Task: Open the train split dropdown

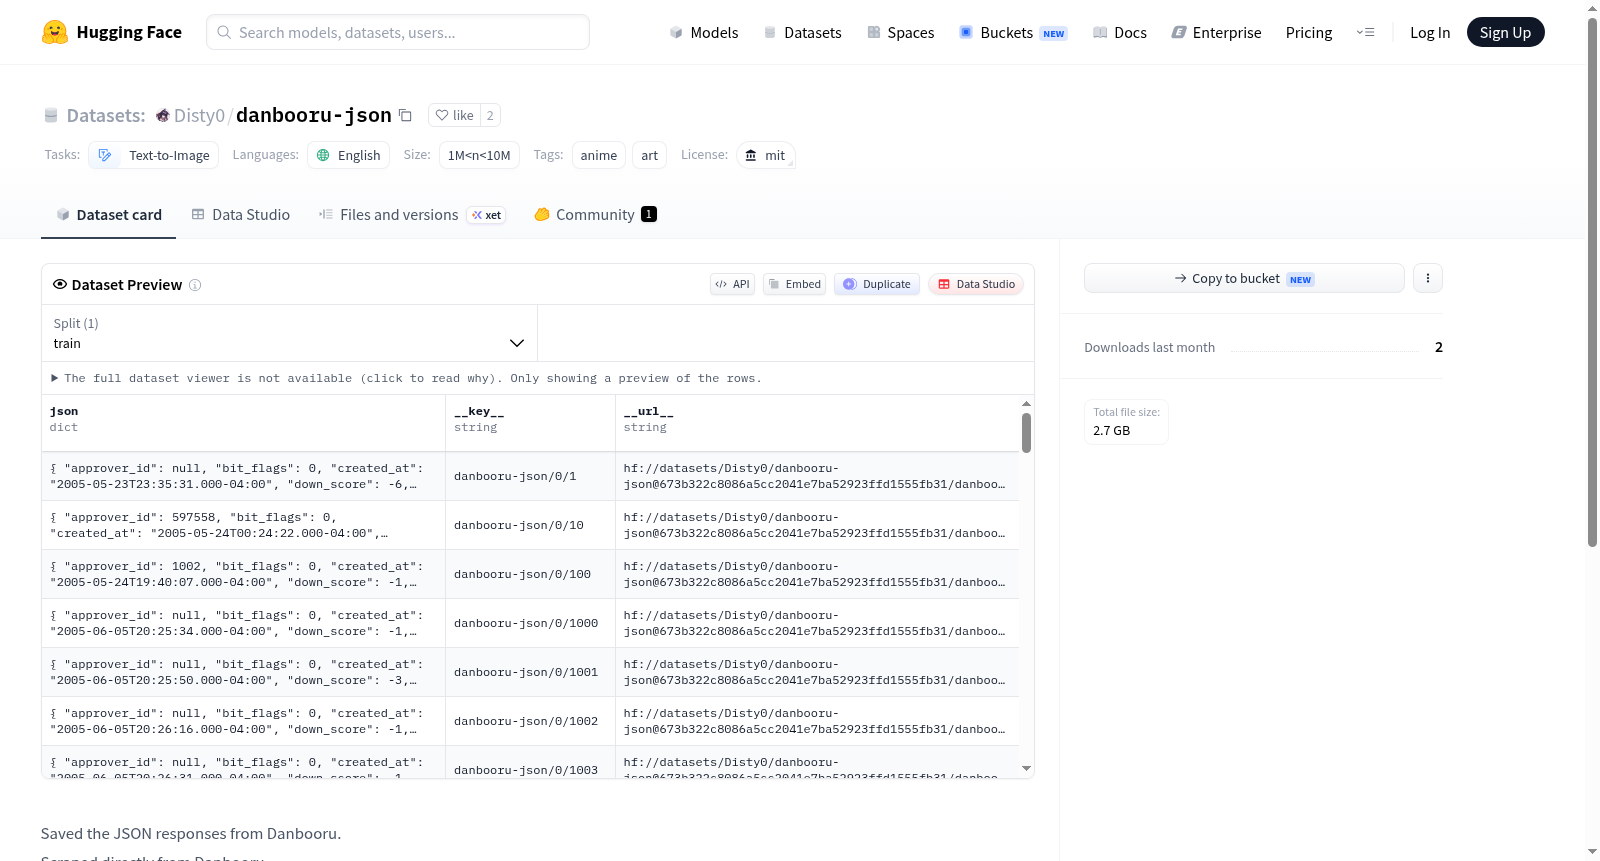Action: 289,333
